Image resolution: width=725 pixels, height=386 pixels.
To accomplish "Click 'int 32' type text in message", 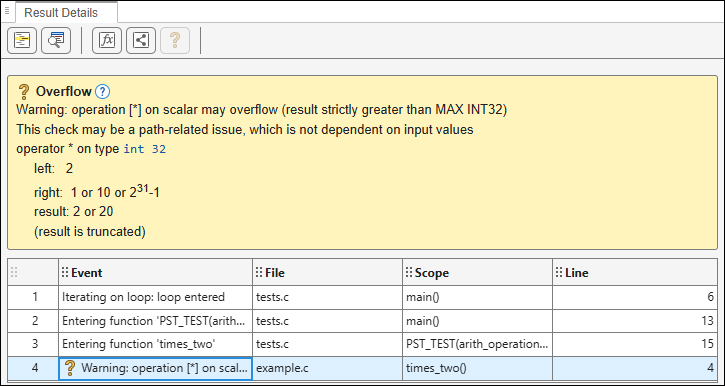I will [145, 150].
